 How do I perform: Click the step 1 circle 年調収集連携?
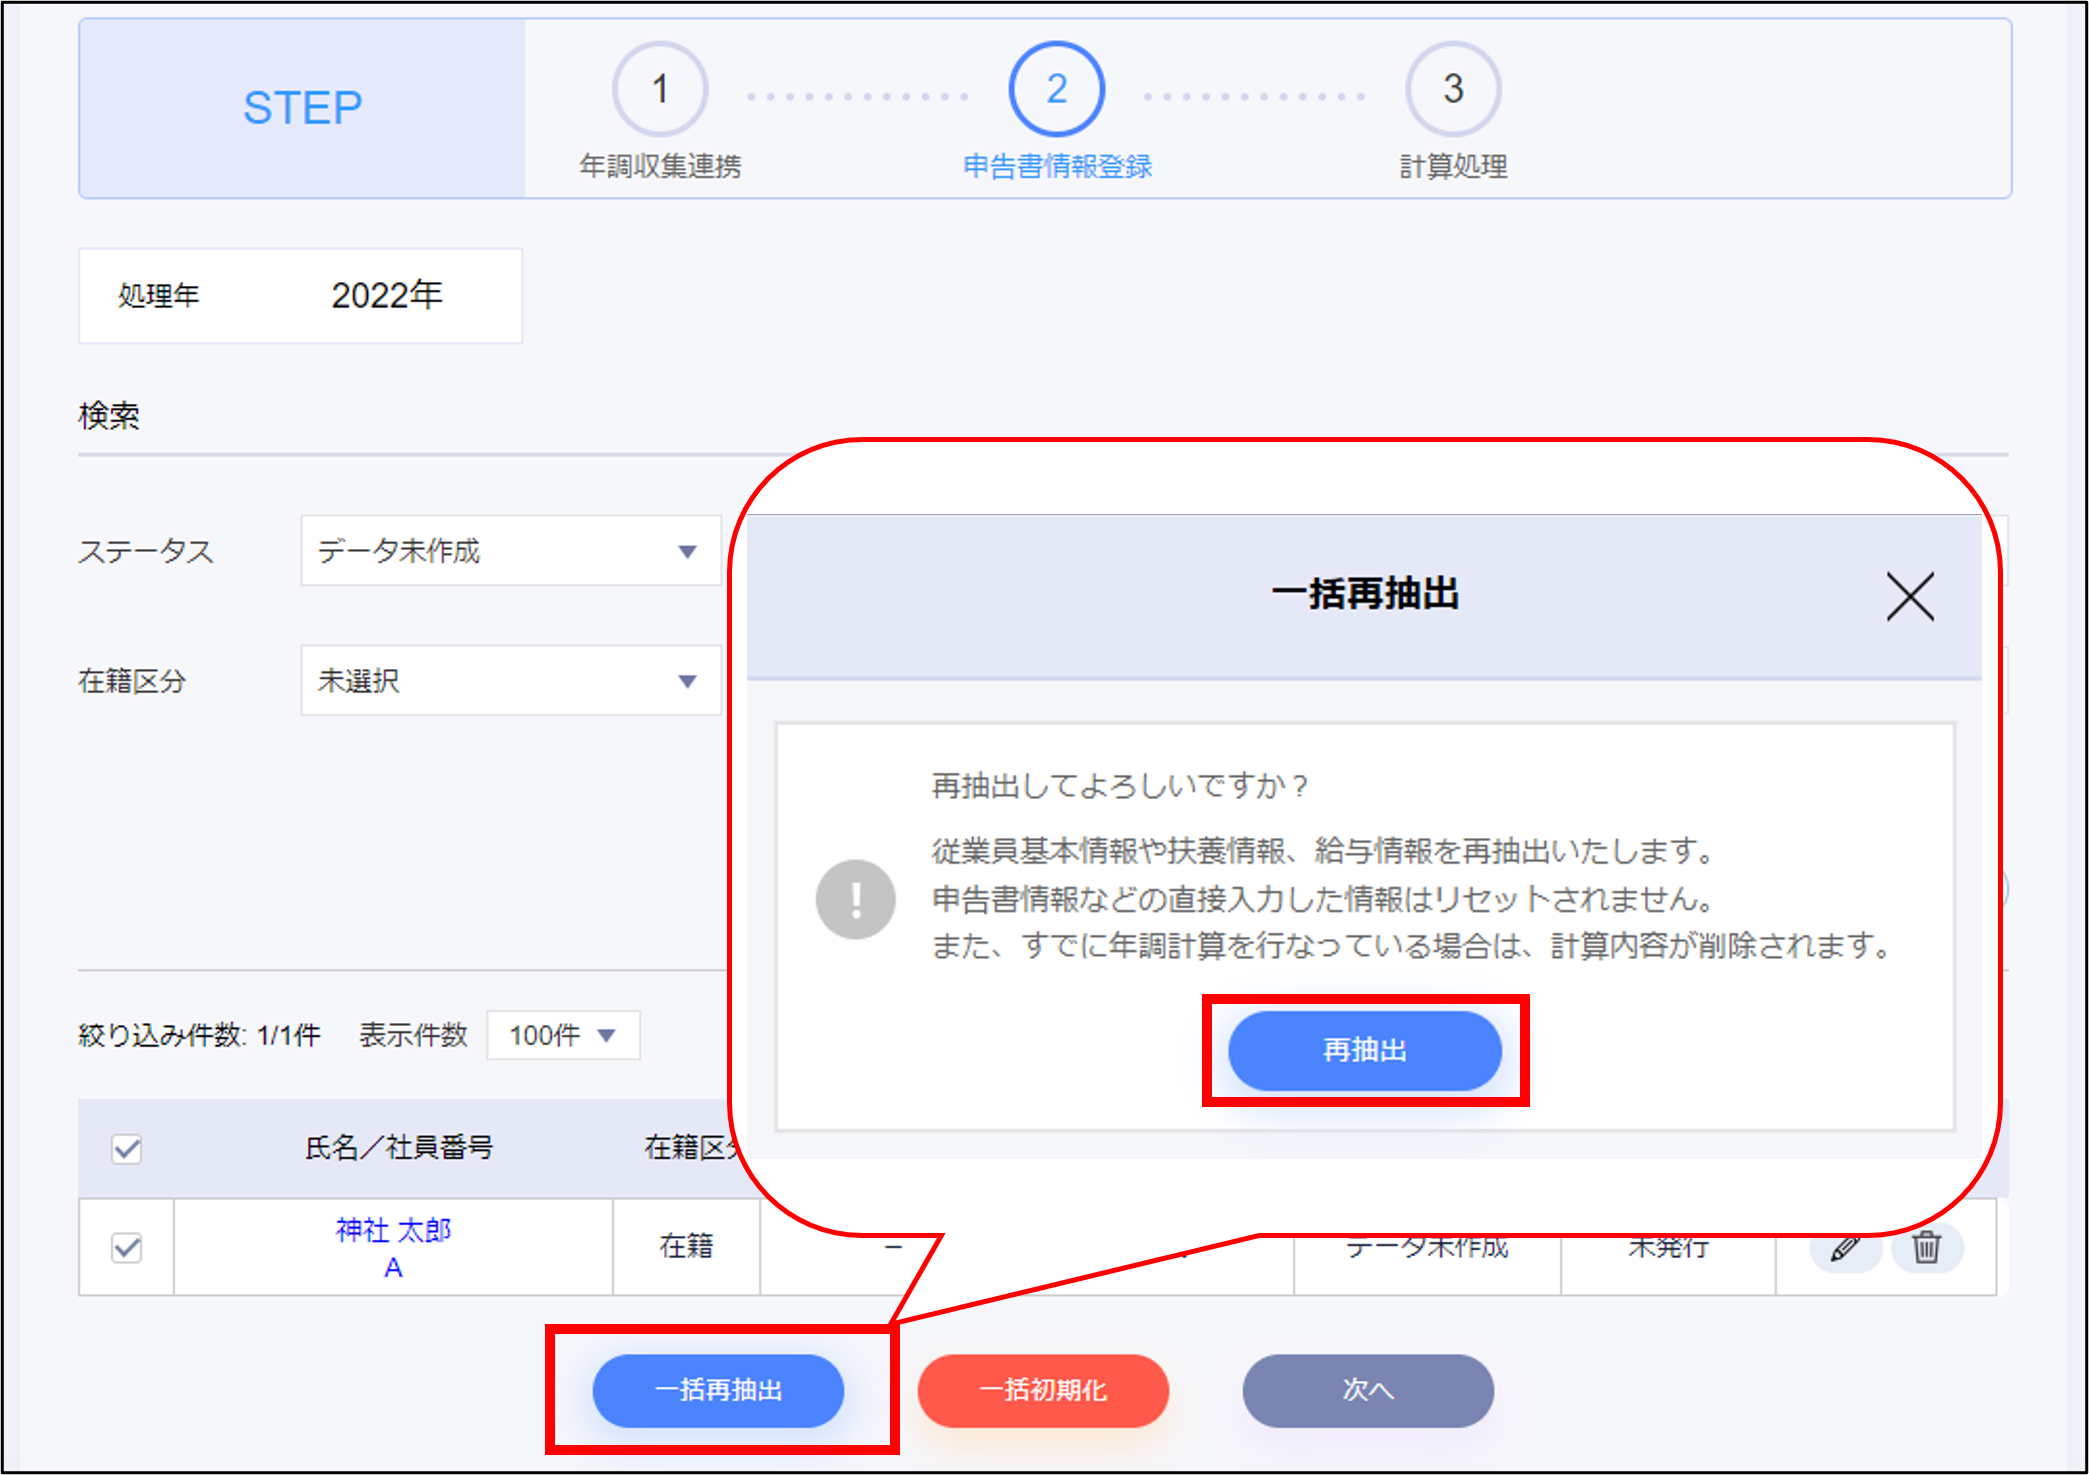(660, 90)
